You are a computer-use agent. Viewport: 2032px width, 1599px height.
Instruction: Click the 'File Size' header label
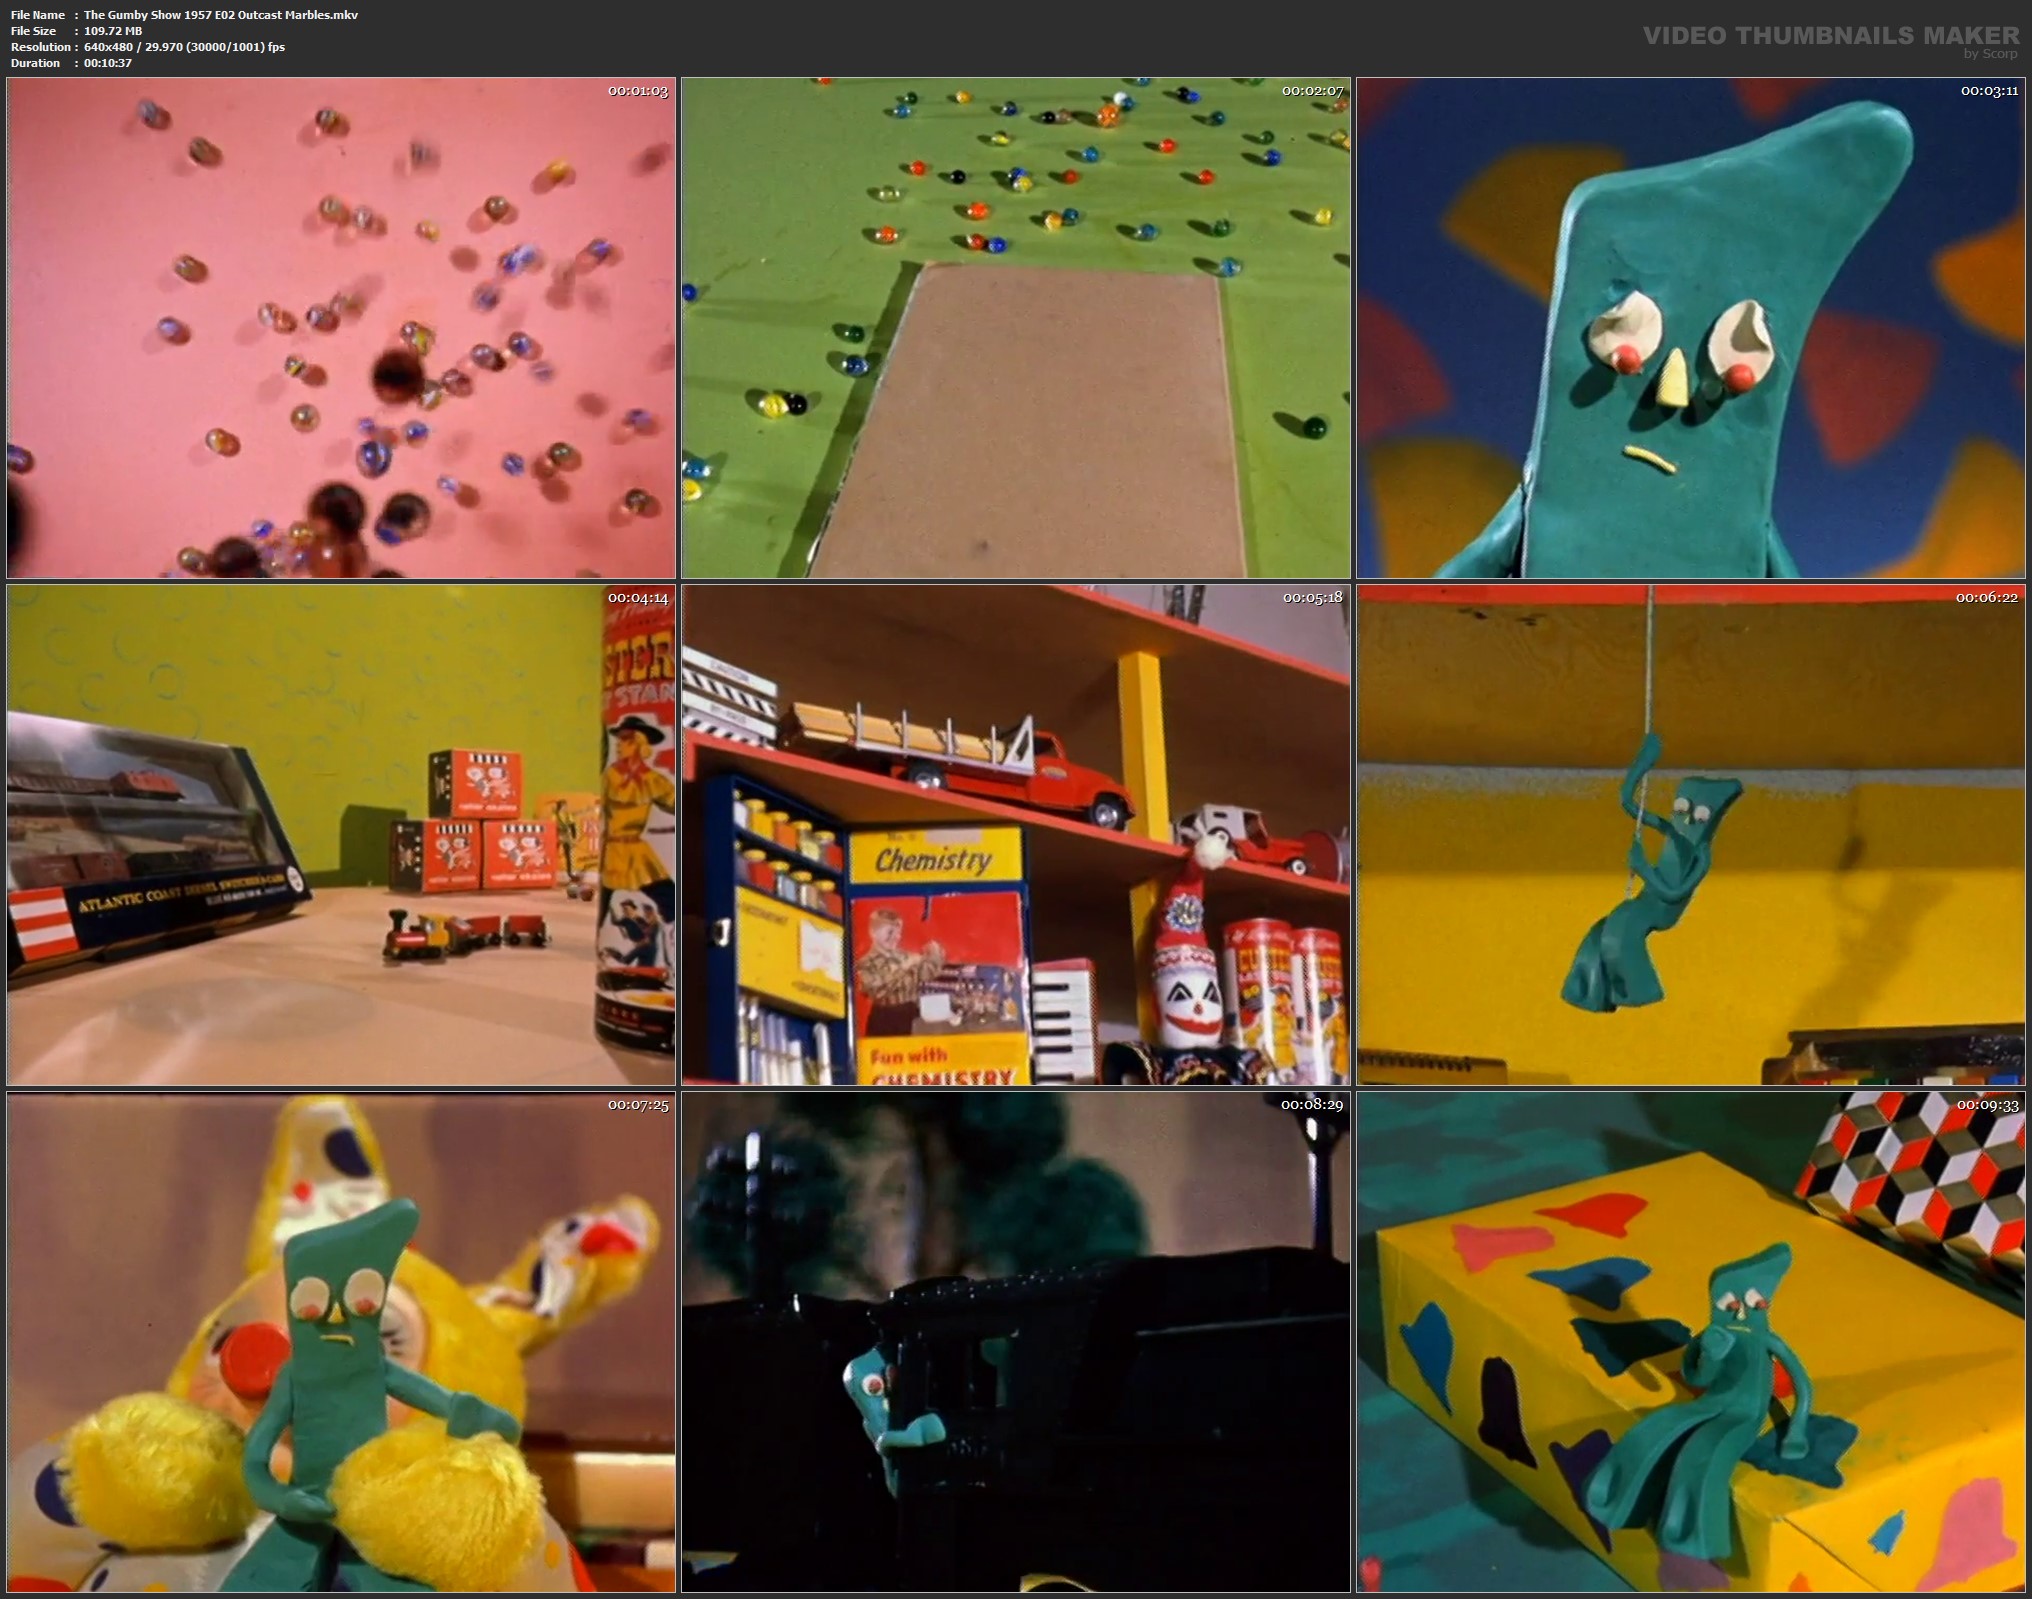pos(34,31)
